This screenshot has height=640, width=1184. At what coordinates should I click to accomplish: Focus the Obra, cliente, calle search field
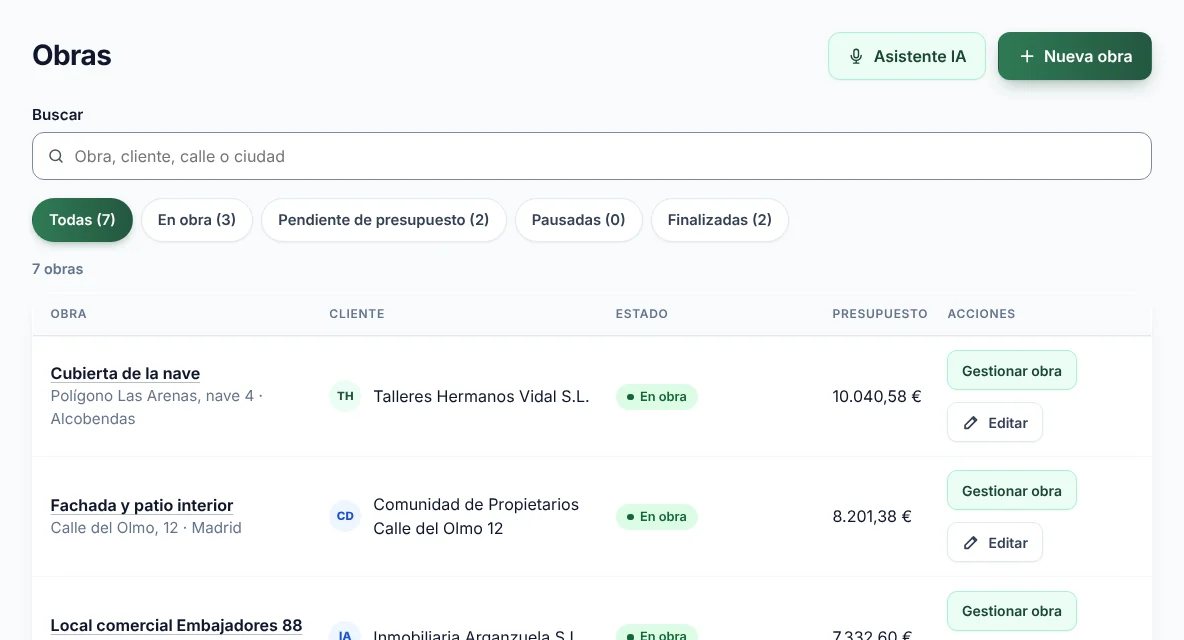[x=591, y=156]
